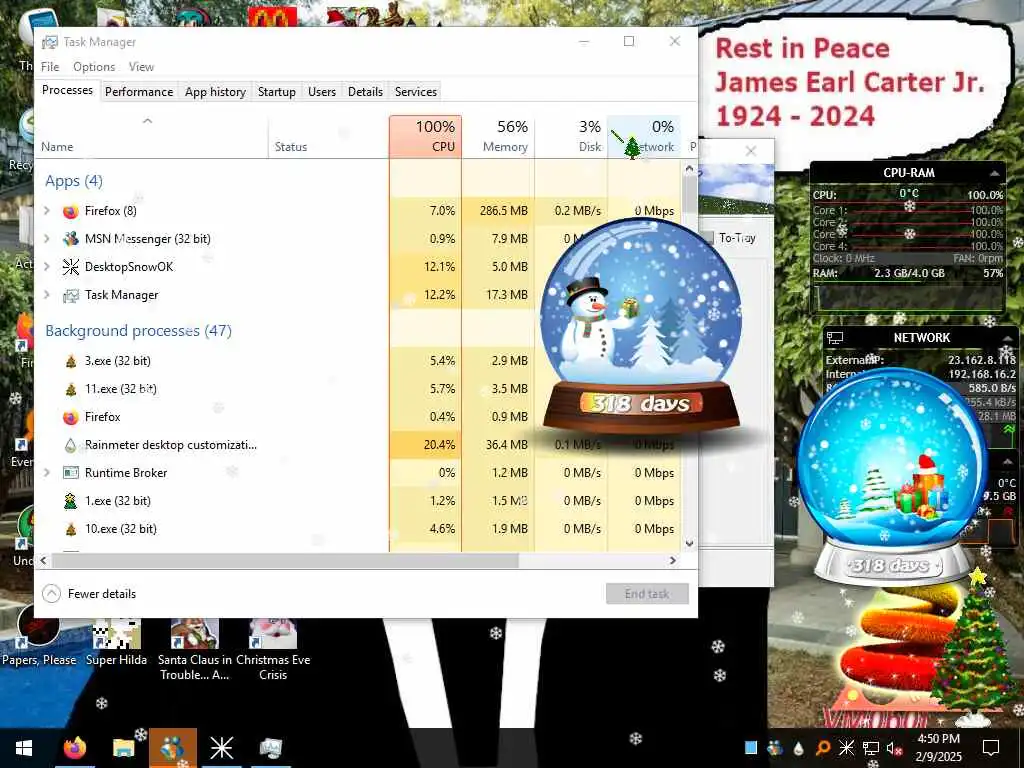Click the MSN Messenger tray icon
1024x768 pixels.
click(775, 748)
